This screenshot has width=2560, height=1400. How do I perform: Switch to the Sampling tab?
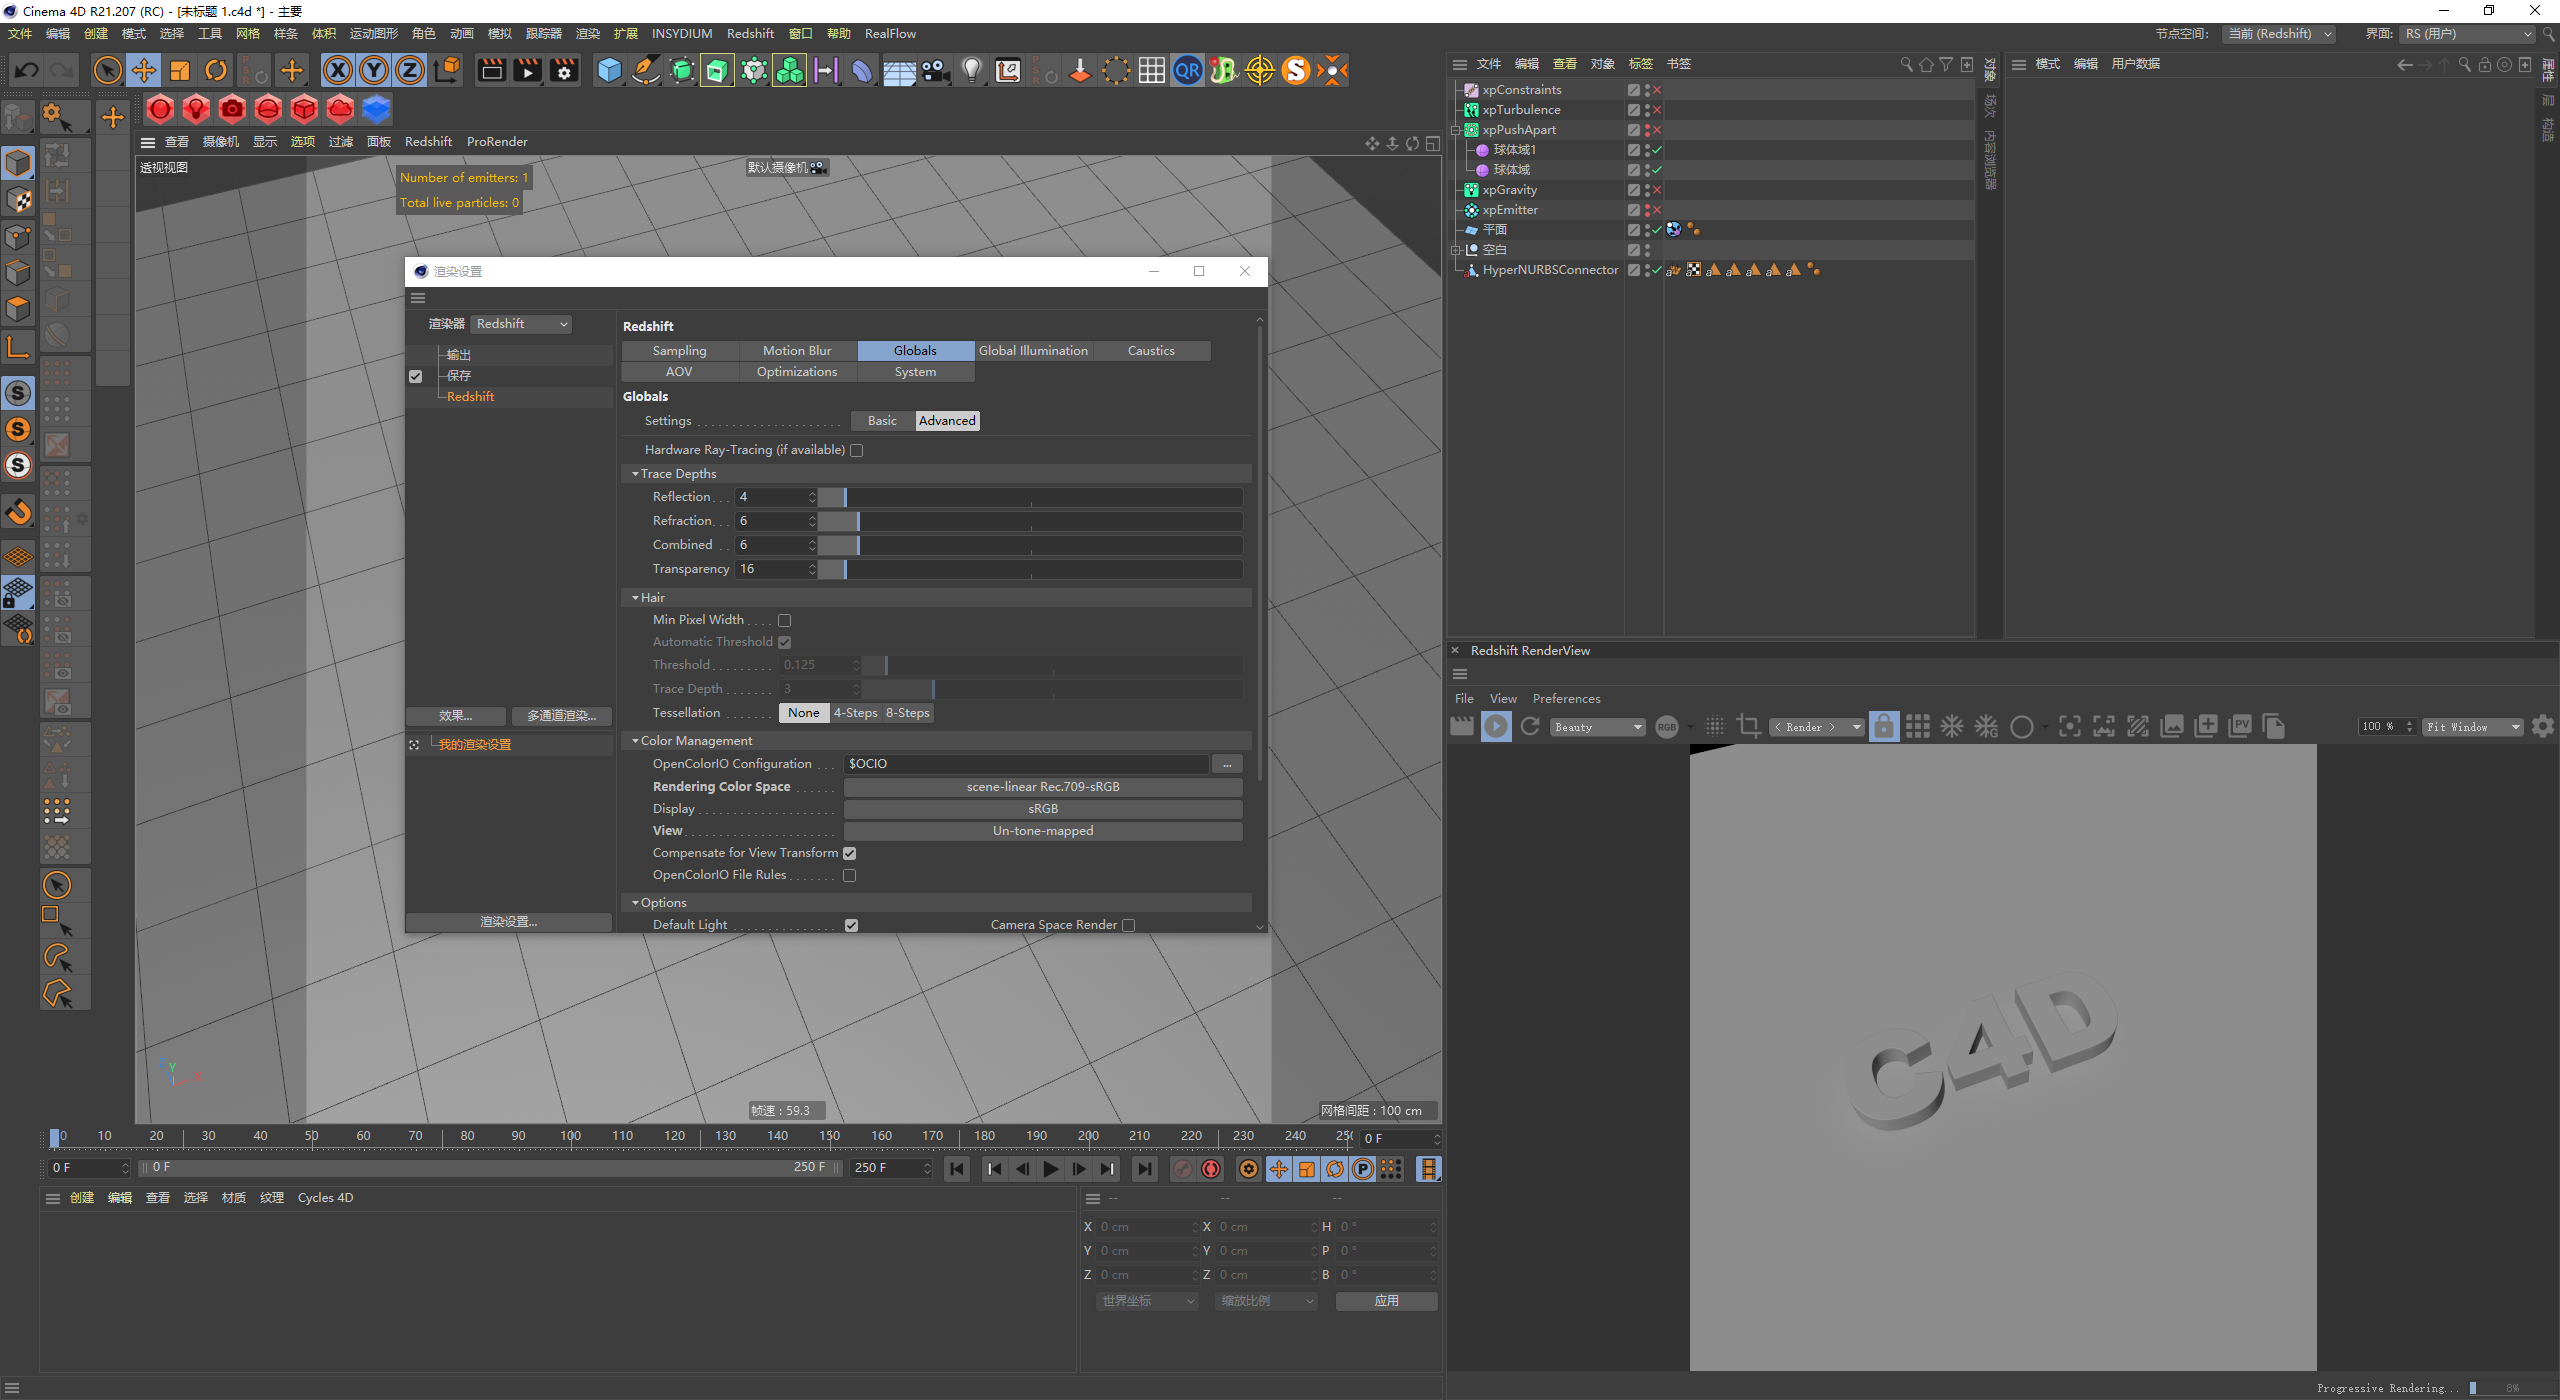coord(679,351)
